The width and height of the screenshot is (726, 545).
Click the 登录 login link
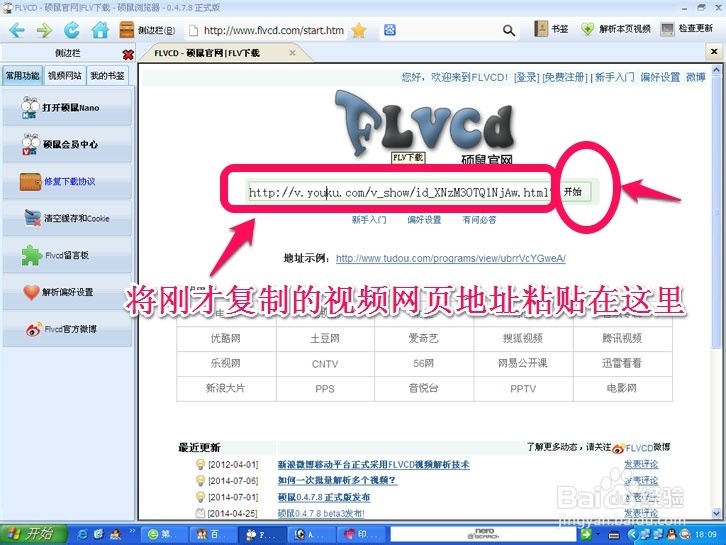(x=526, y=77)
